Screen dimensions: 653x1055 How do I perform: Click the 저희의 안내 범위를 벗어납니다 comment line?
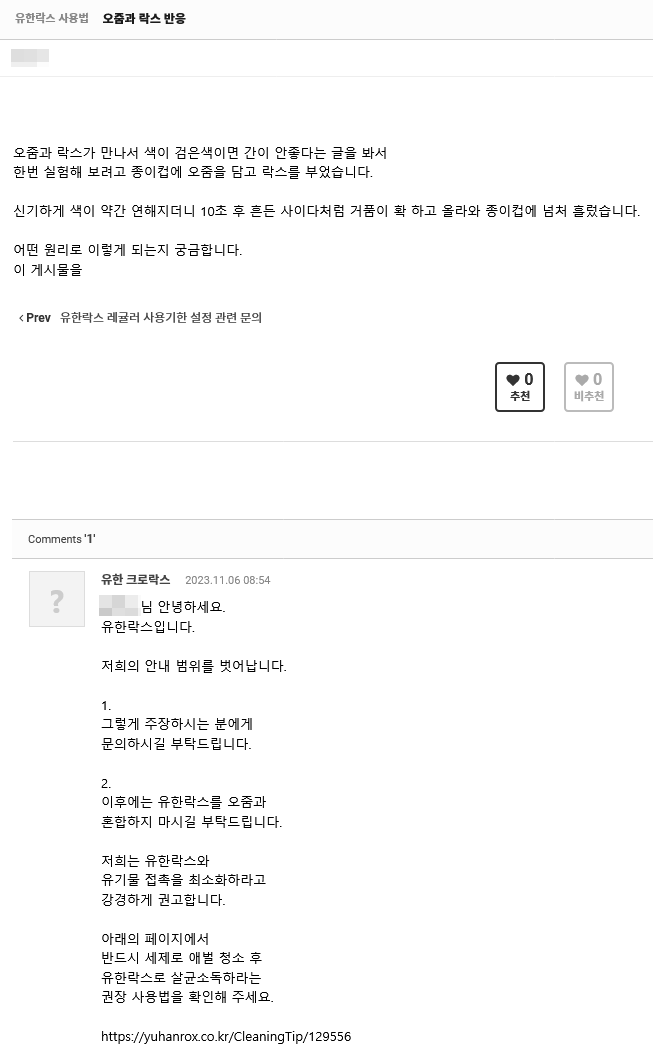194,666
